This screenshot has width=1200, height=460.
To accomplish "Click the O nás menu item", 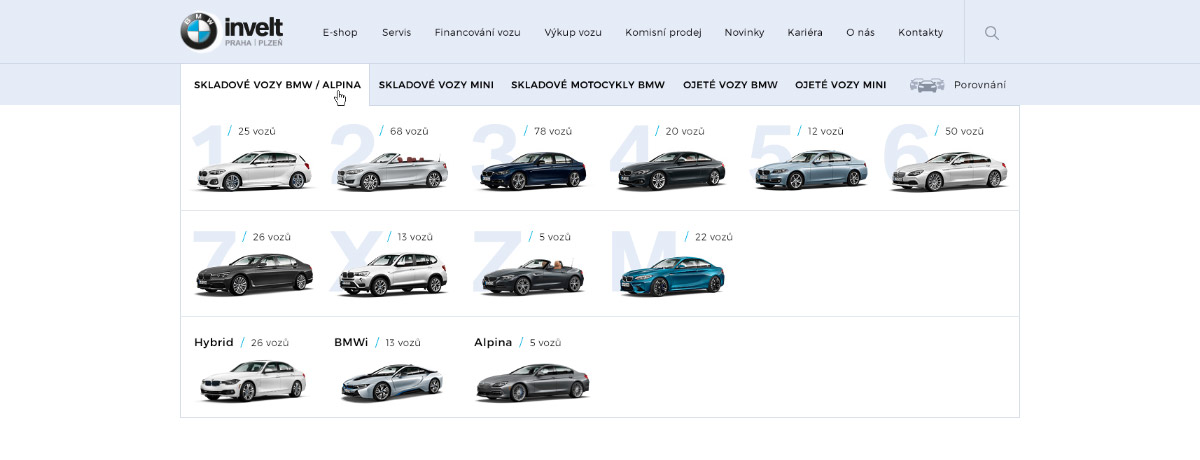I will pyautogui.click(x=860, y=33).
